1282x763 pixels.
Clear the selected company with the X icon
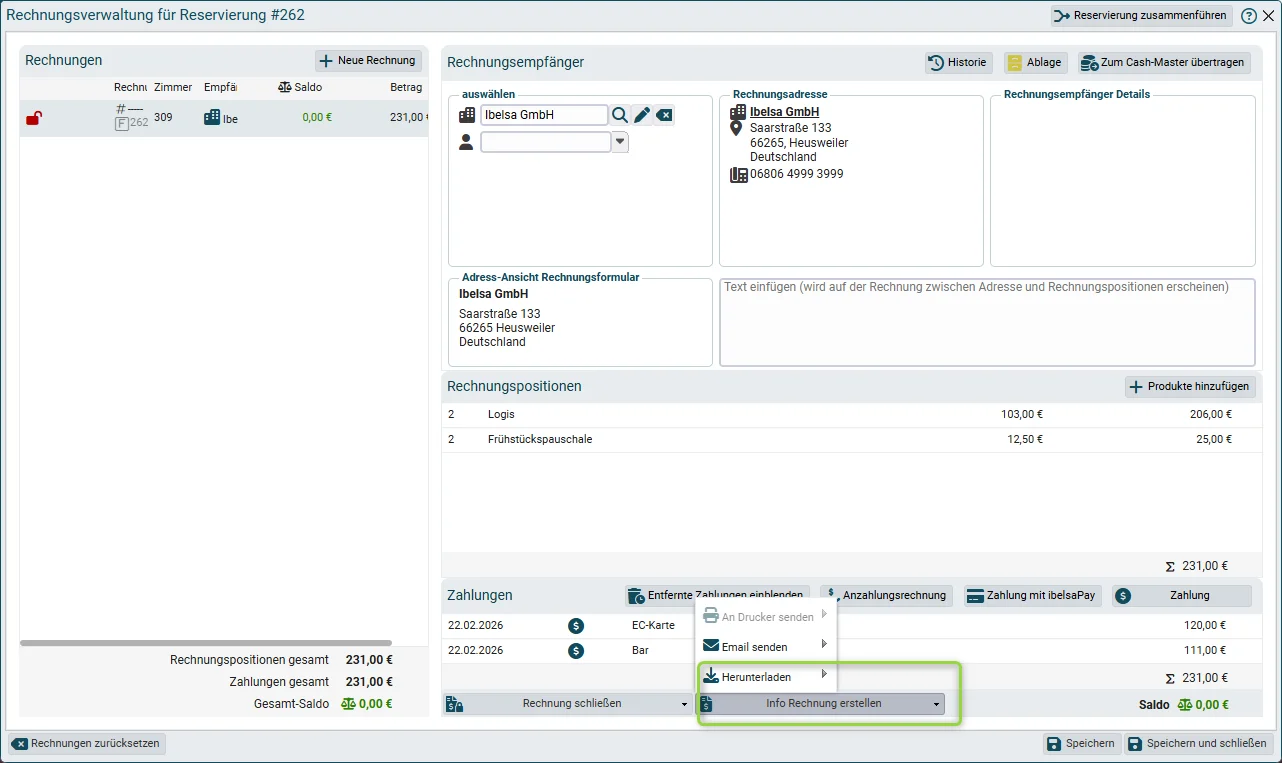click(664, 115)
